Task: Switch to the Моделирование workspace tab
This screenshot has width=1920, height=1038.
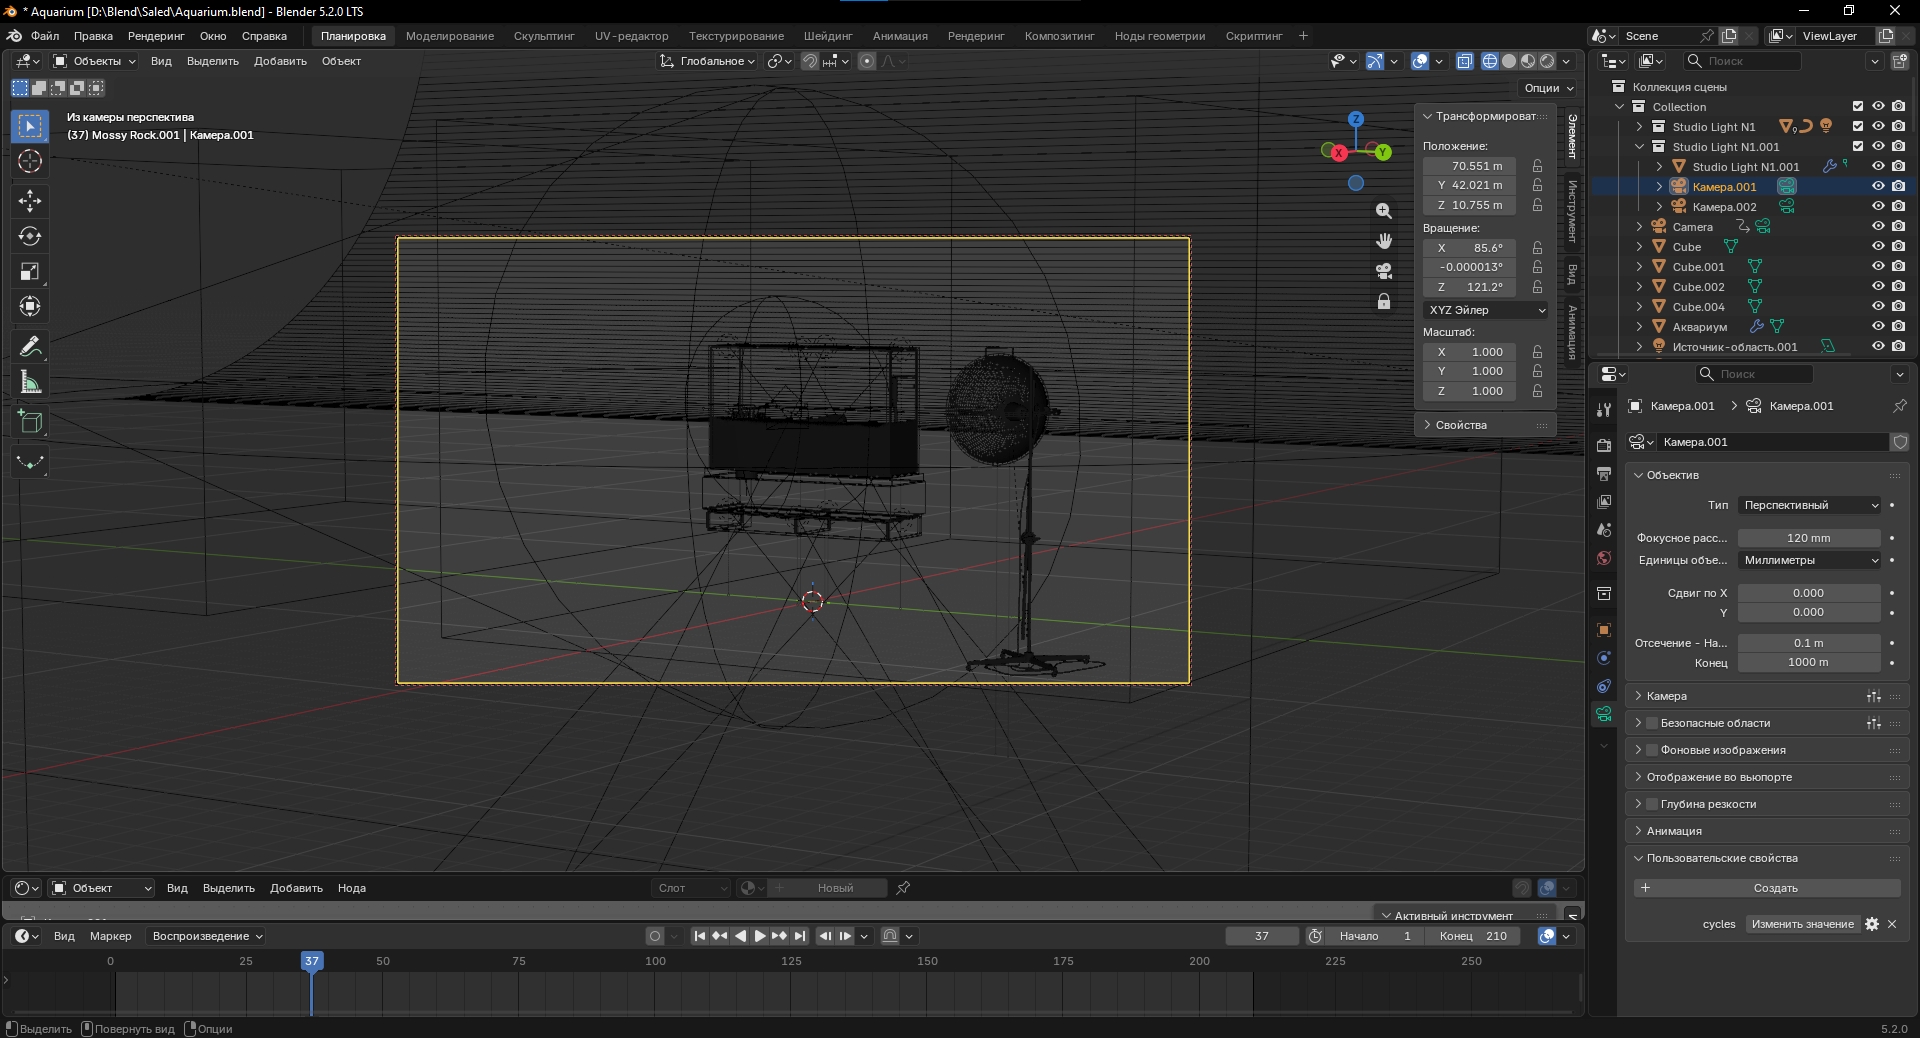Action: 450,36
